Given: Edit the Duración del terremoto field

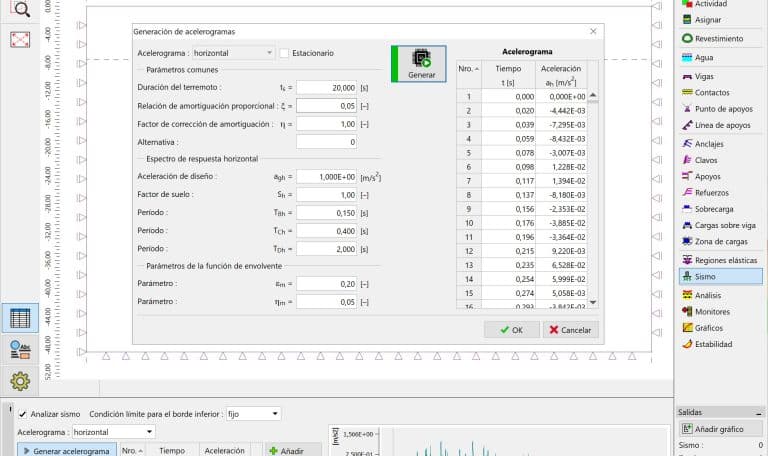Looking at the screenshot, I should (x=327, y=88).
